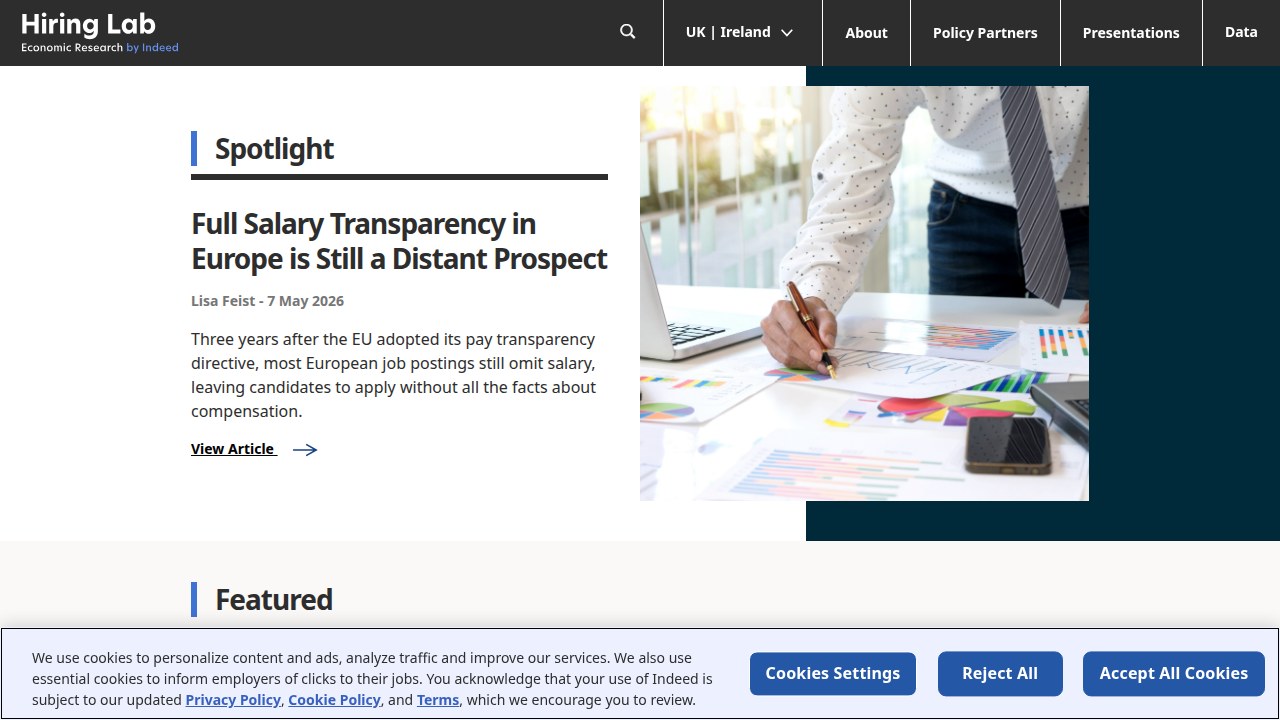Click the Accept All Cookies button

click(1174, 674)
